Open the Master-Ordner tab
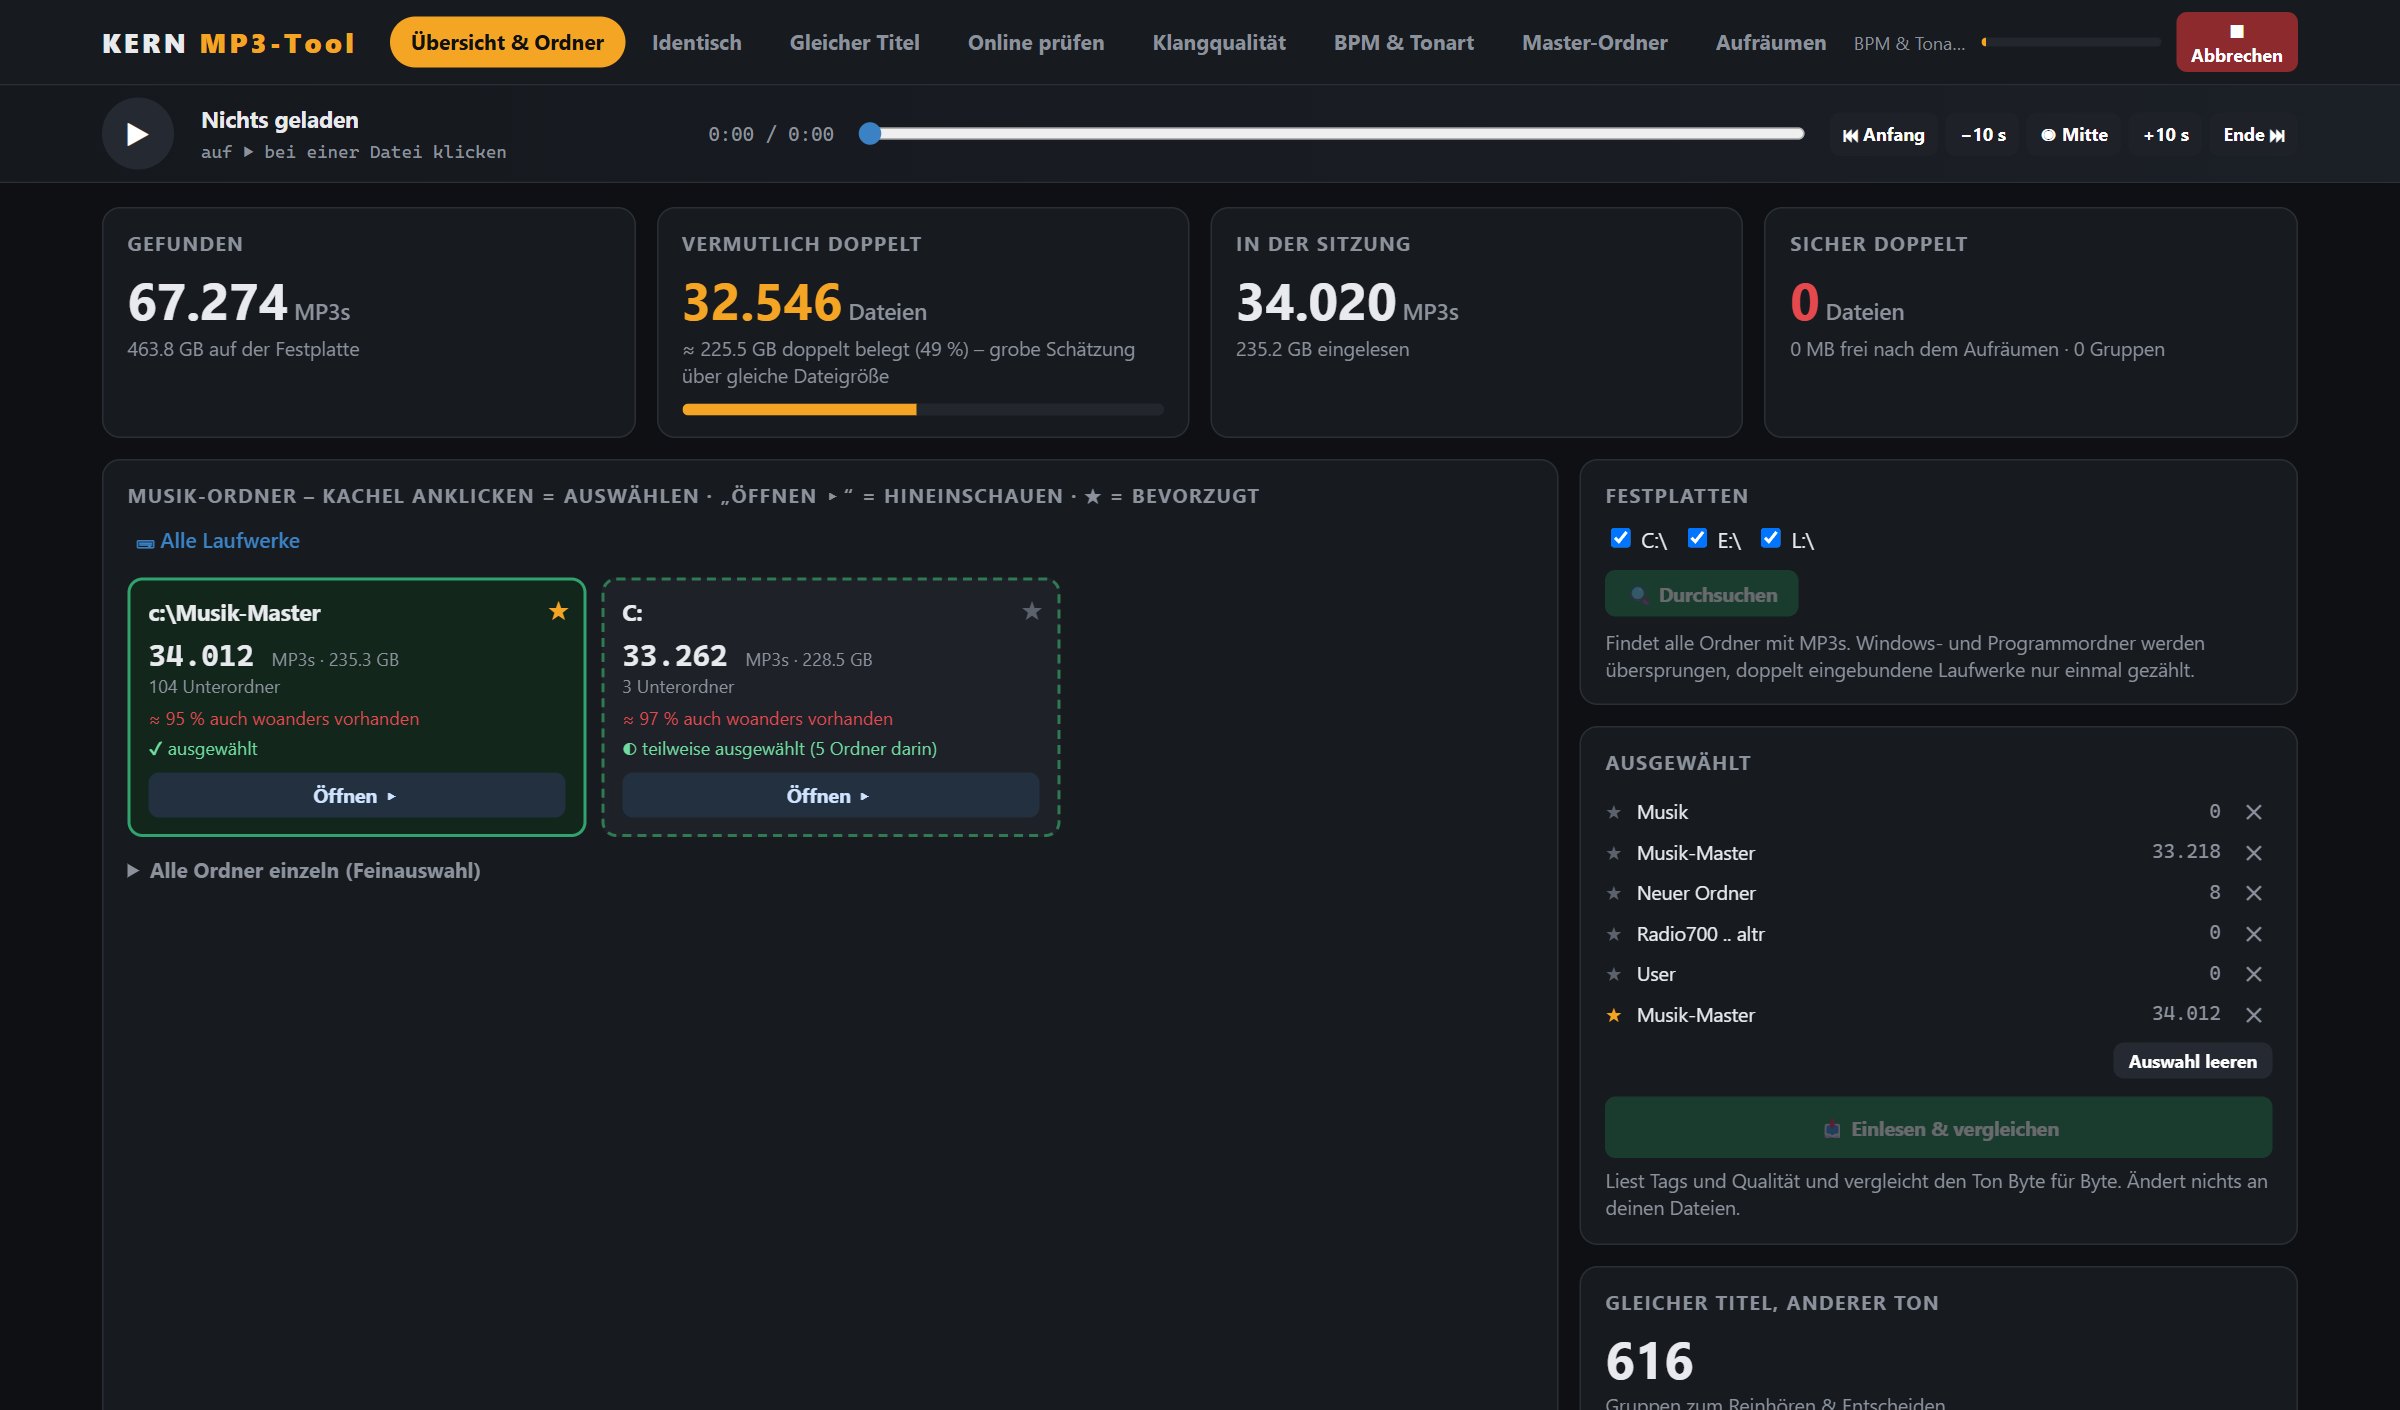The width and height of the screenshot is (2400, 1410). coord(1595,42)
